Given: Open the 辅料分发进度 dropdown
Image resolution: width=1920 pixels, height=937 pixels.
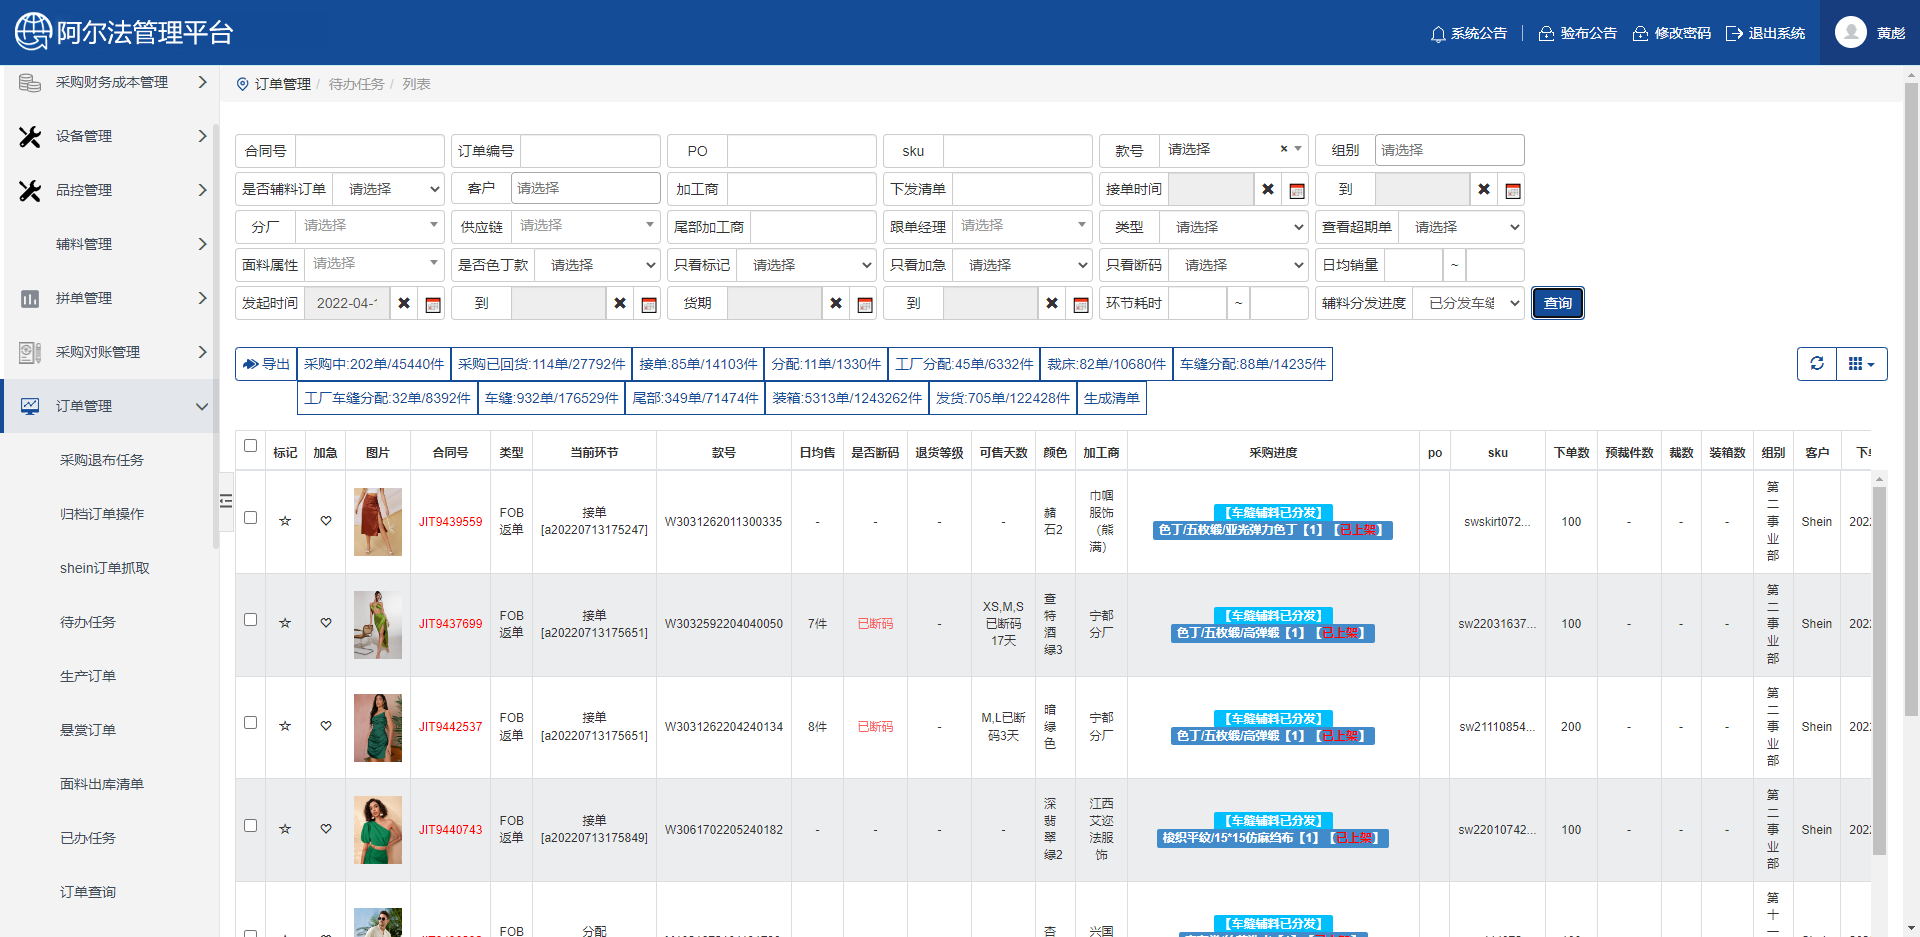Looking at the screenshot, I should click(x=1468, y=303).
